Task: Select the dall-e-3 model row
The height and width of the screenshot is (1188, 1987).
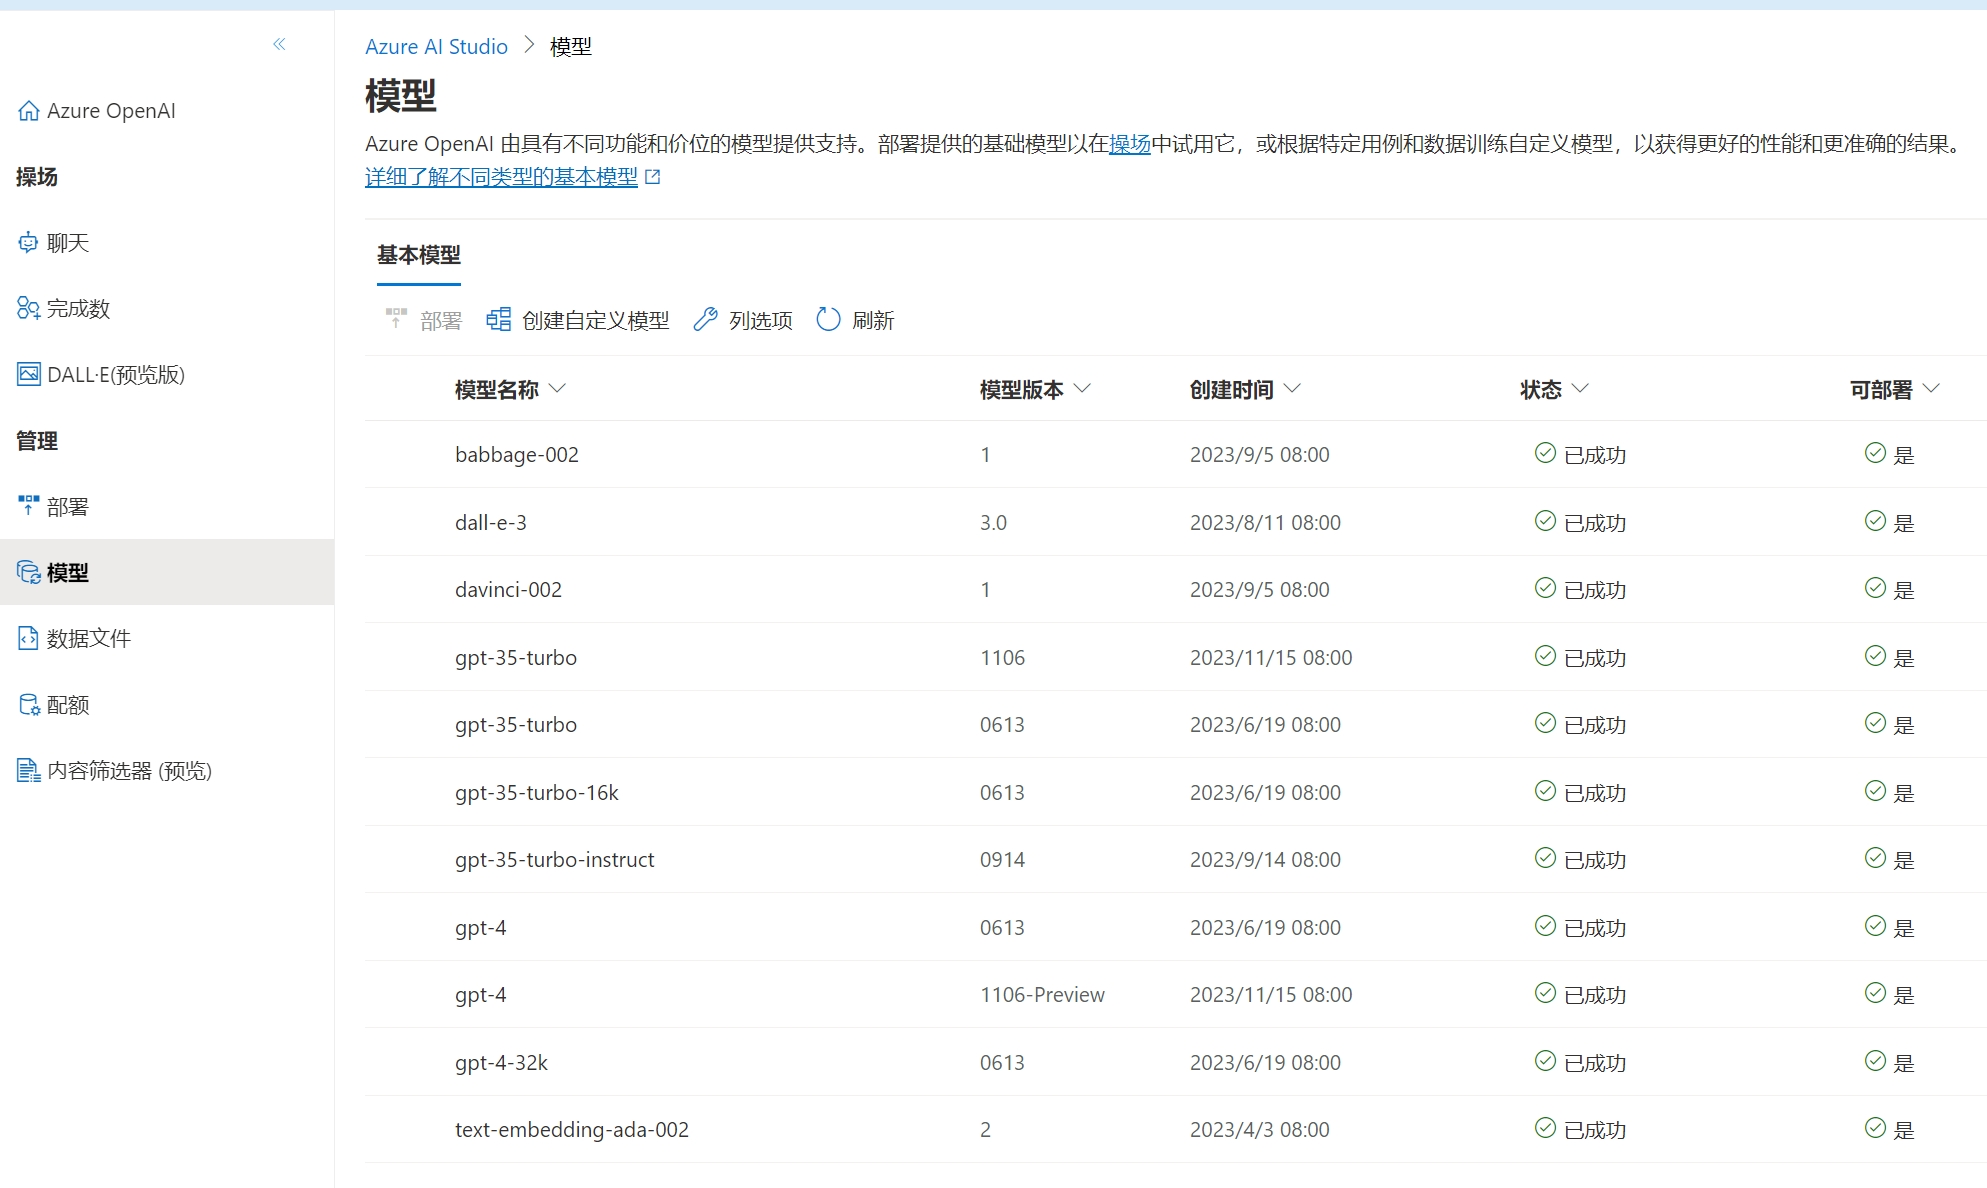Action: coord(490,522)
